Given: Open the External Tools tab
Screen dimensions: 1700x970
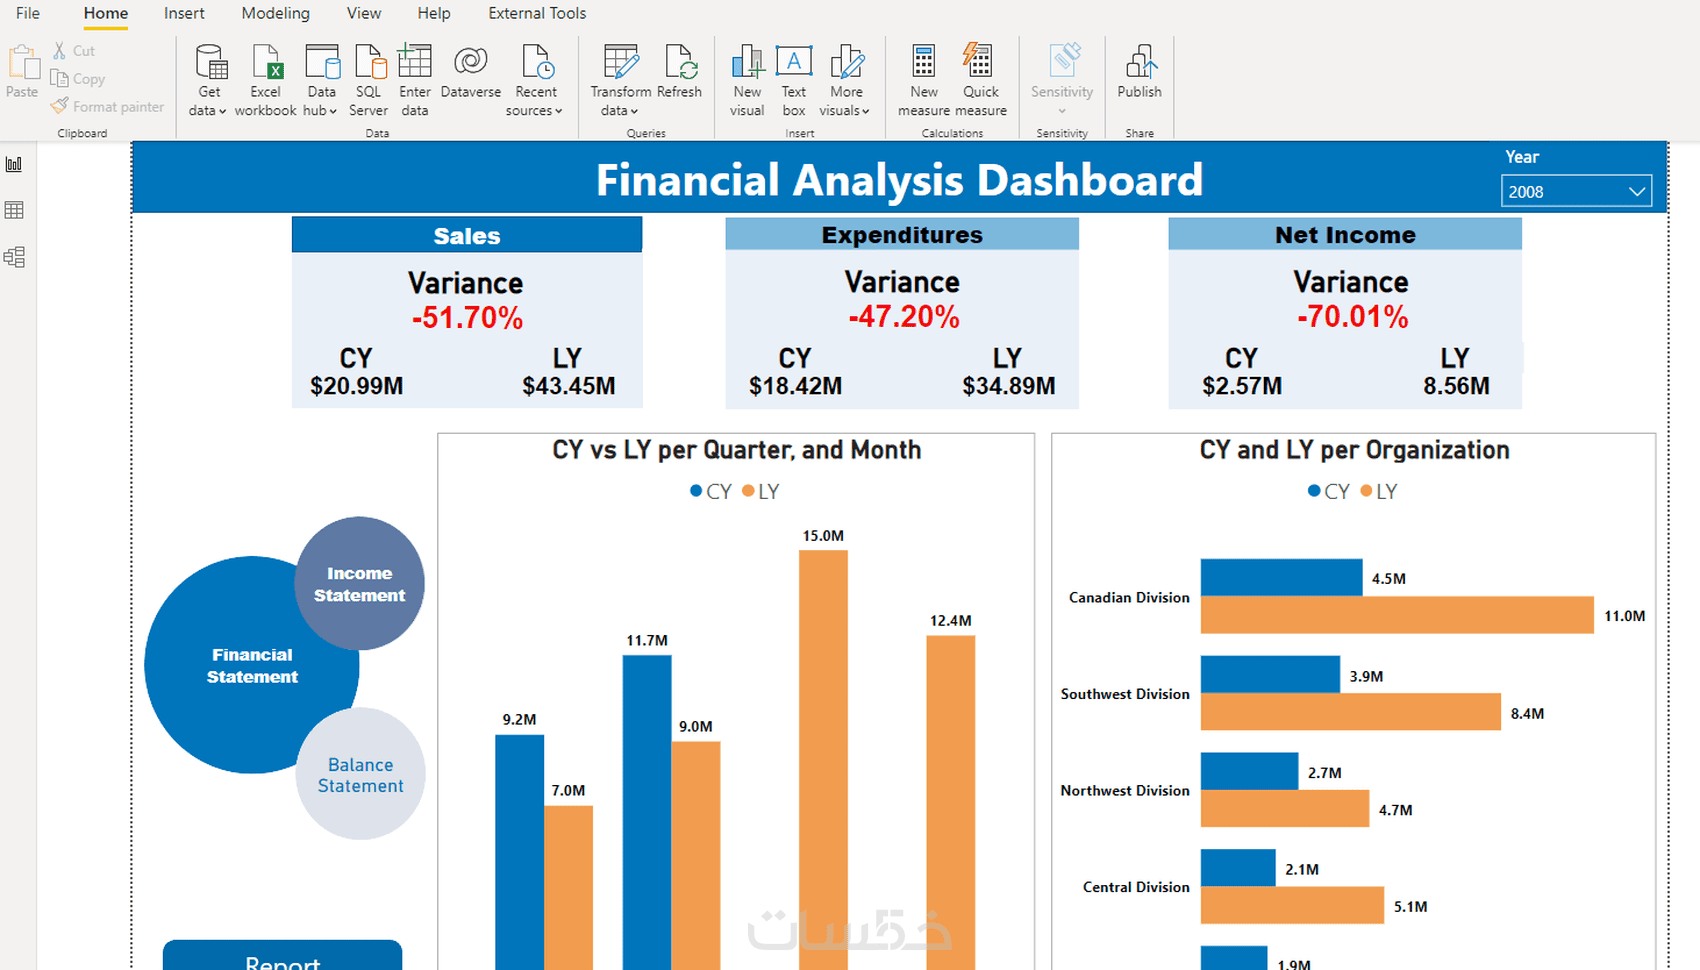Looking at the screenshot, I should 537,13.
